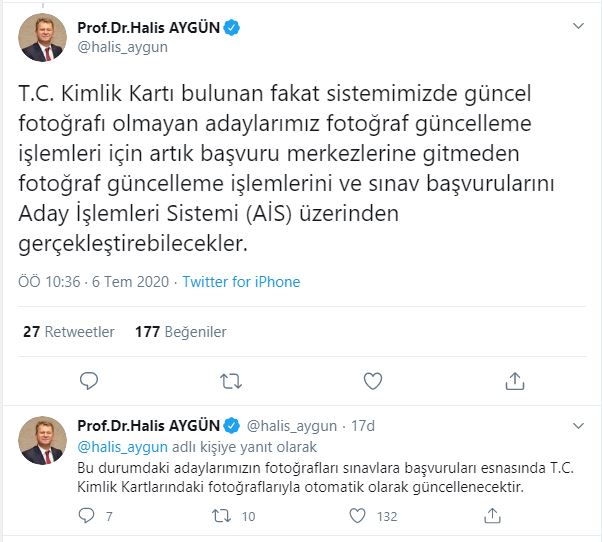This screenshot has width=602, height=542.
Task: Open the reply tweet's profile avatar
Action: click(x=41, y=440)
